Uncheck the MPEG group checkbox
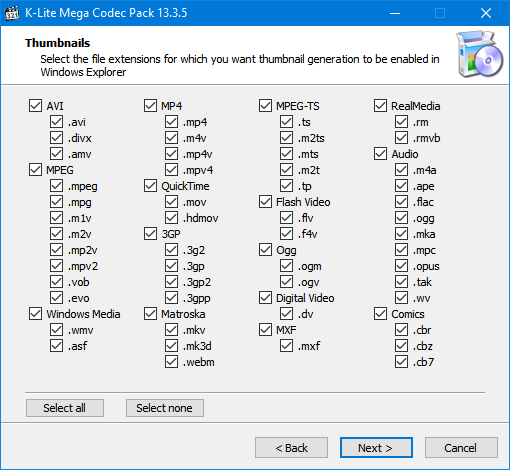This screenshot has width=510, height=470. (x=35, y=170)
